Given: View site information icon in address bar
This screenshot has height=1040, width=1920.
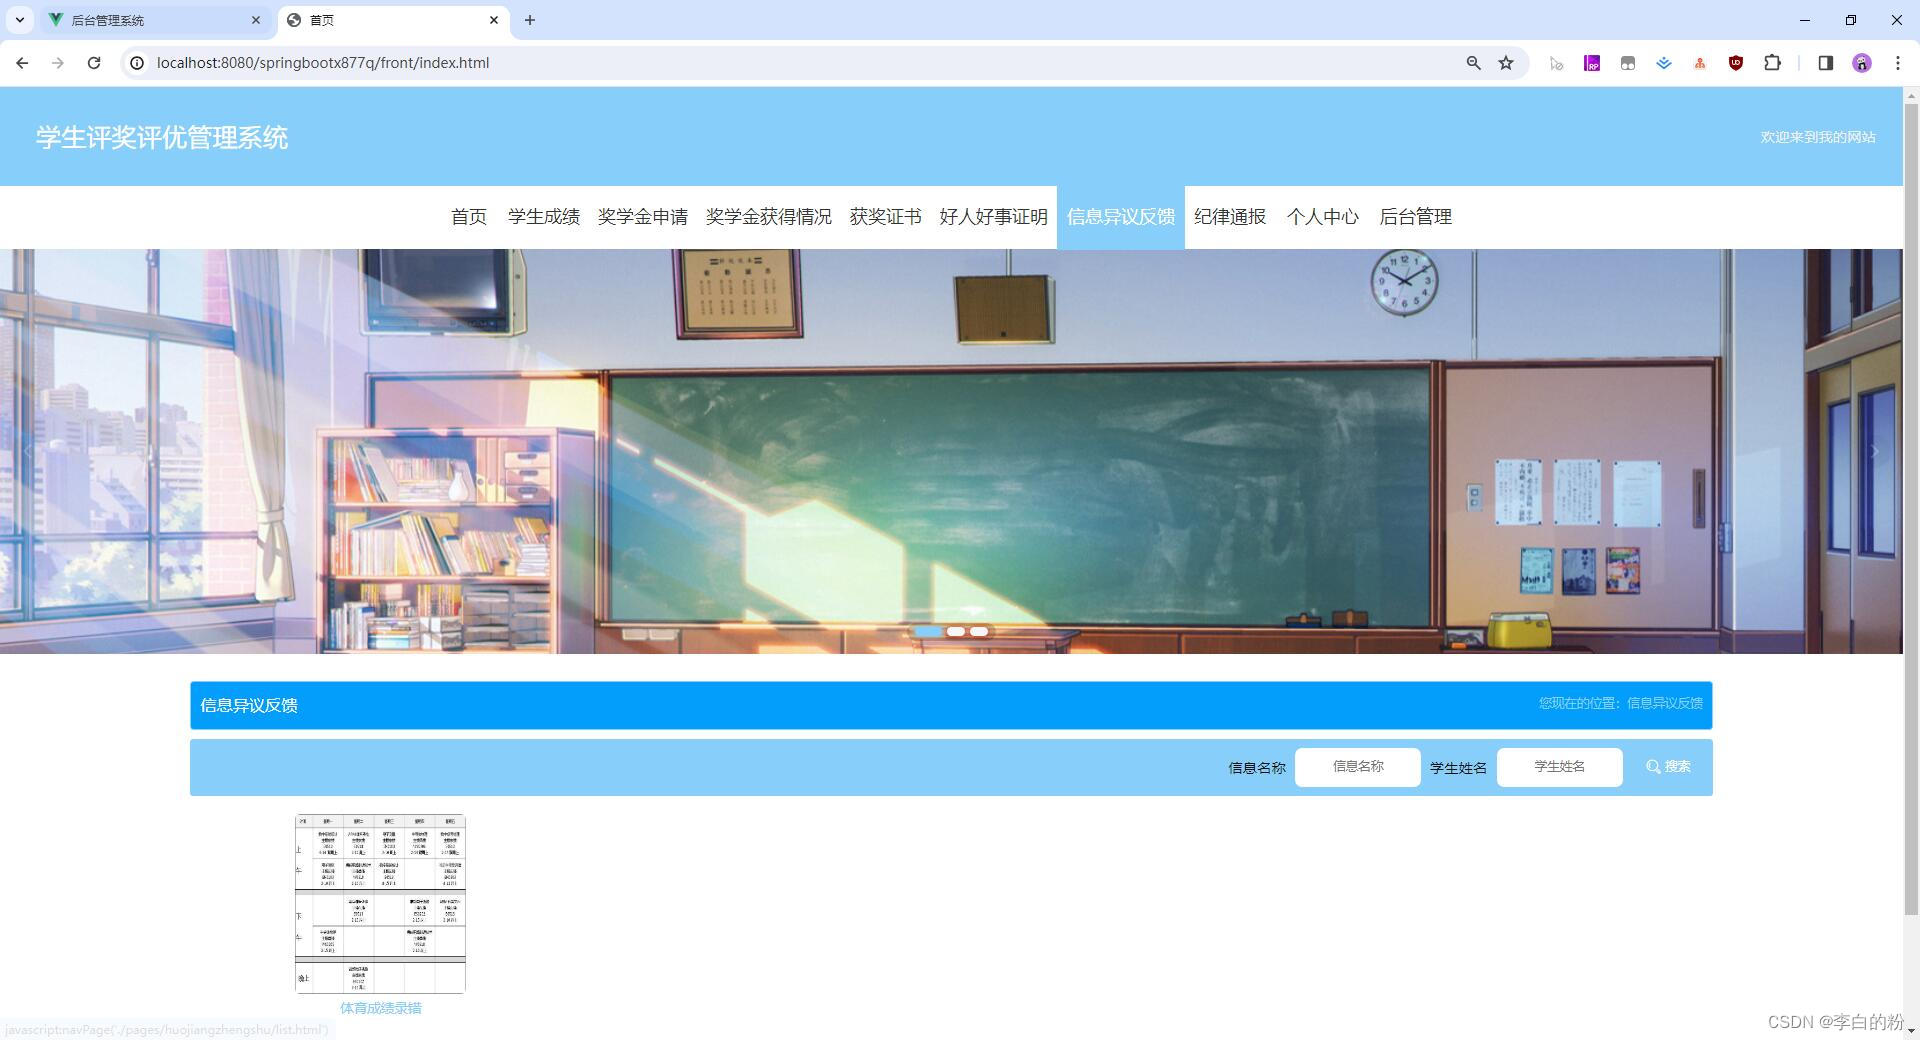Looking at the screenshot, I should click(x=138, y=63).
